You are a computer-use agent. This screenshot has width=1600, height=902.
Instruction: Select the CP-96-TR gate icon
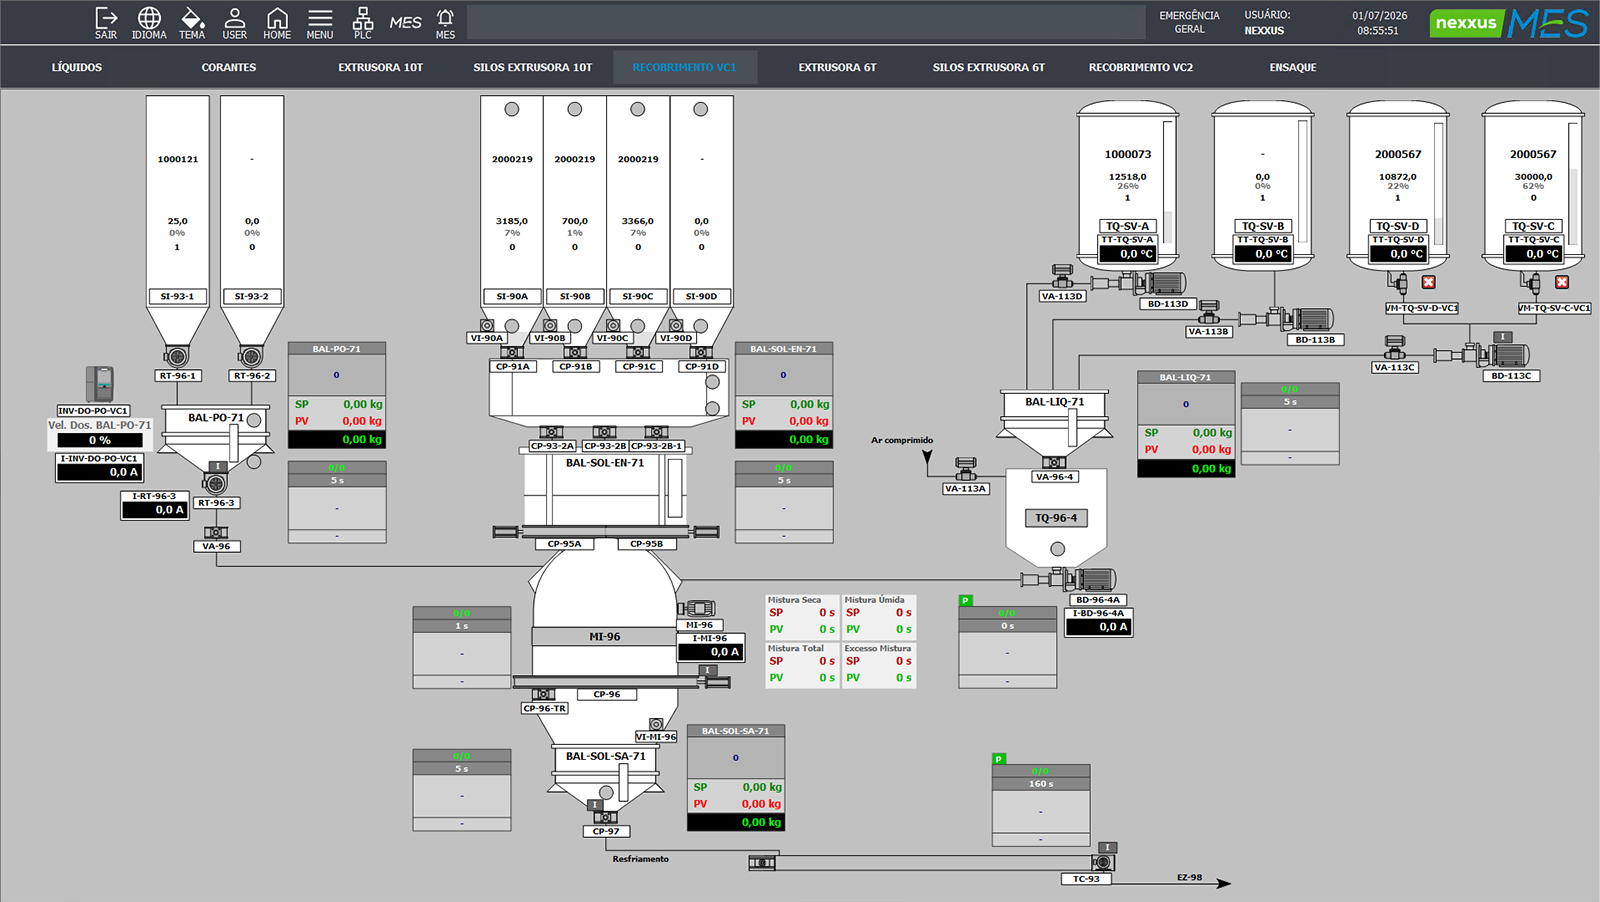(543, 694)
